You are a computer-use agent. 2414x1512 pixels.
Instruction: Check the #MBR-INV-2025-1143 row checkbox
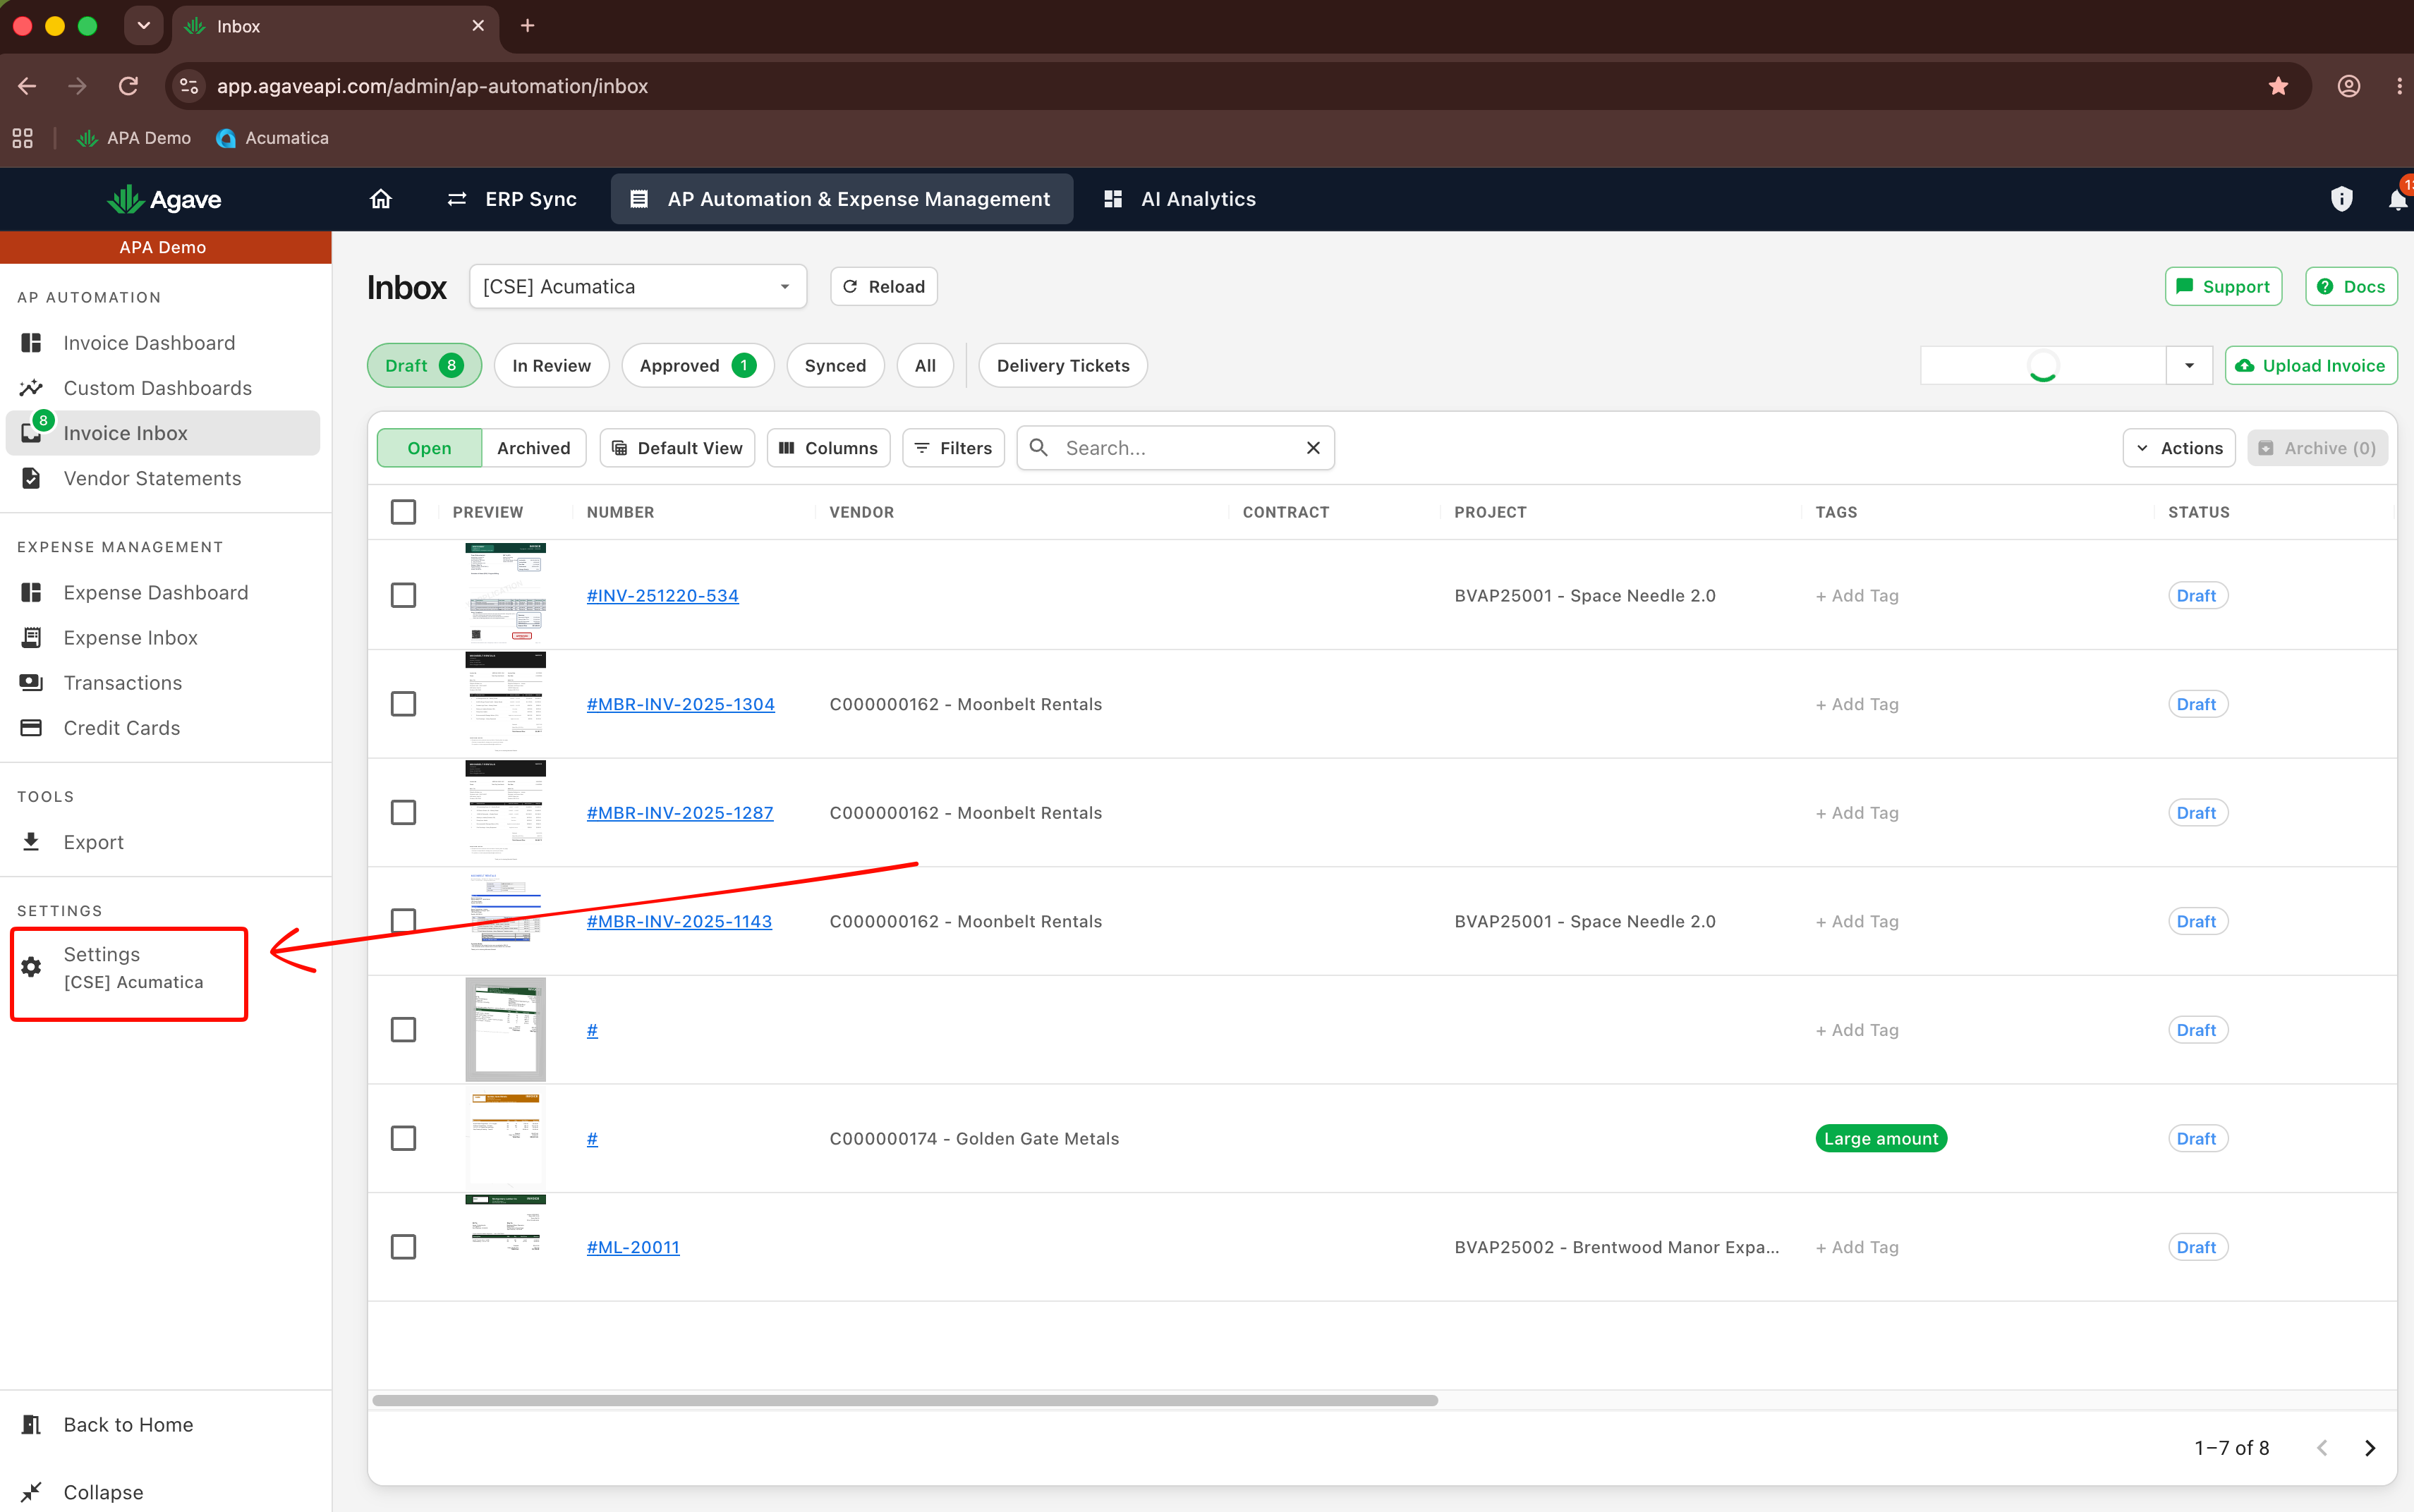point(403,921)
